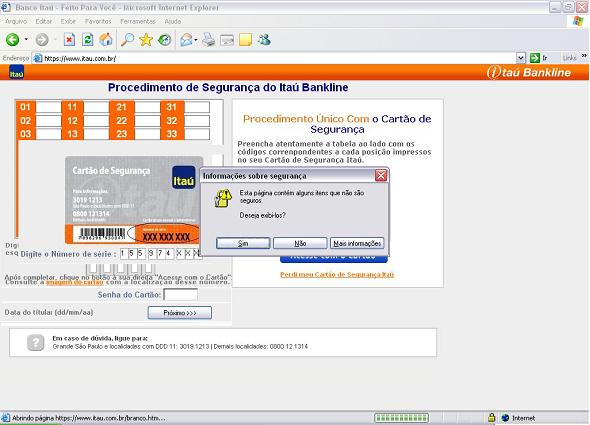This screenshot has height=425, width=590.
Task: Open Search with the magnifying glass icon
Action: [128, 40]
